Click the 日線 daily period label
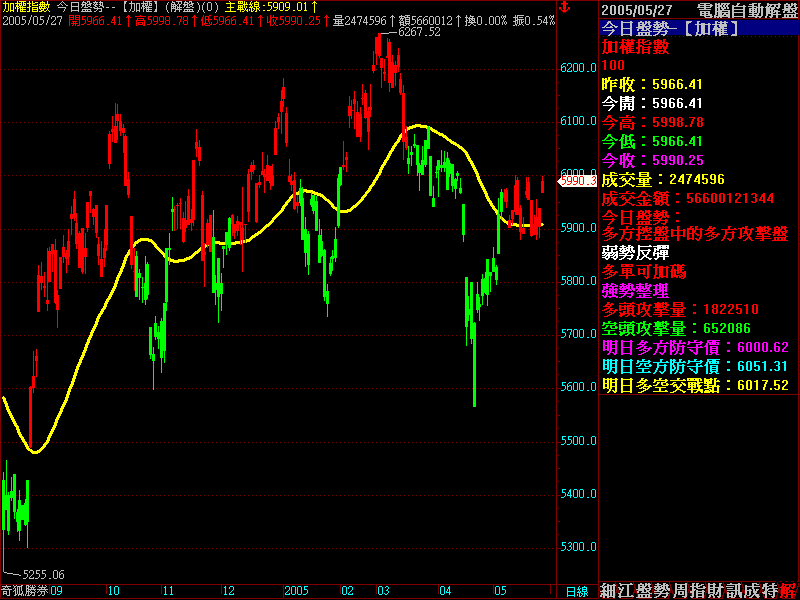Image resolution: width=800 pixels, height=600 pixels. [577, 591]
